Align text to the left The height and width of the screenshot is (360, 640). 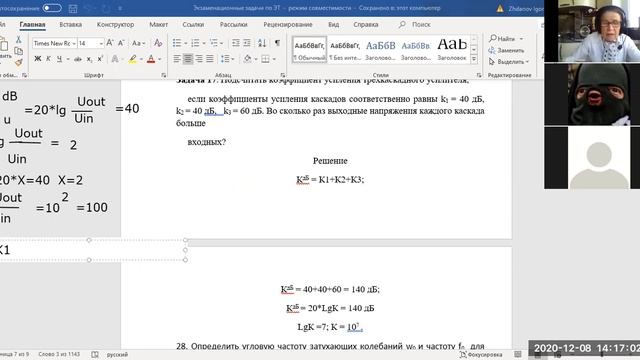177,59
